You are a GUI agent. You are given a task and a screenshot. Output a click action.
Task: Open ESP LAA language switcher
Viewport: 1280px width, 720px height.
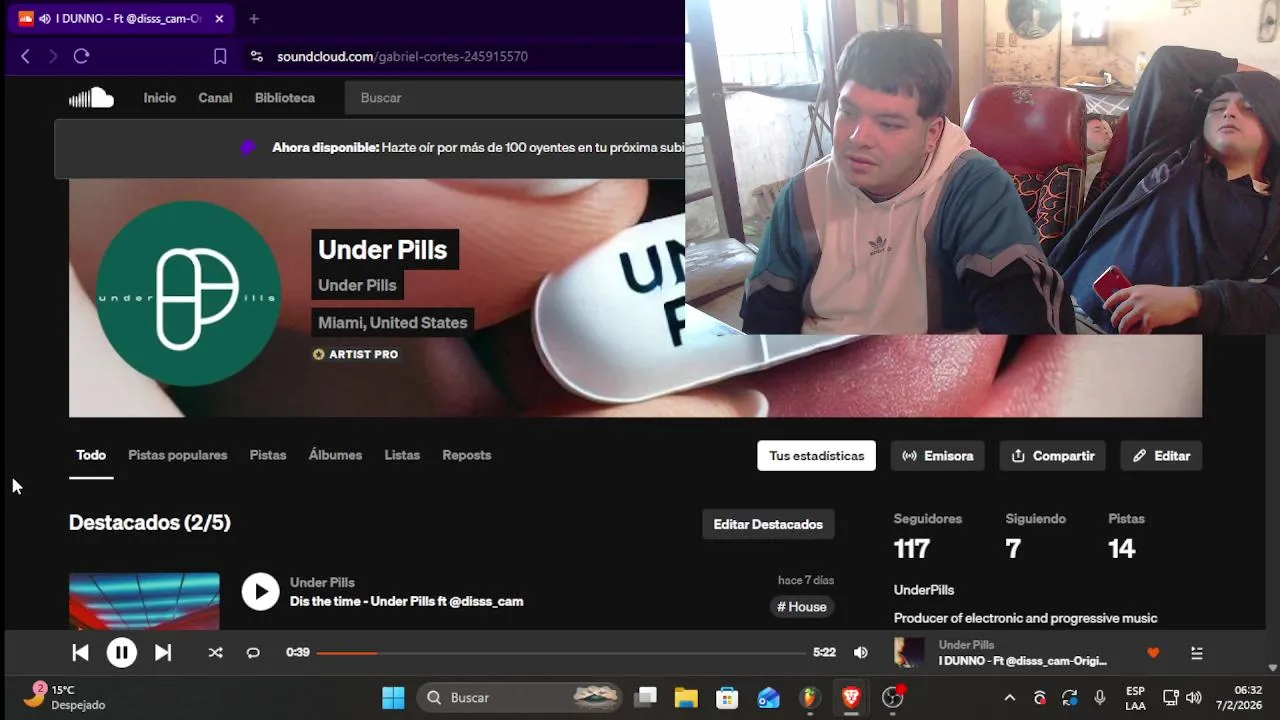[1135, 698]
